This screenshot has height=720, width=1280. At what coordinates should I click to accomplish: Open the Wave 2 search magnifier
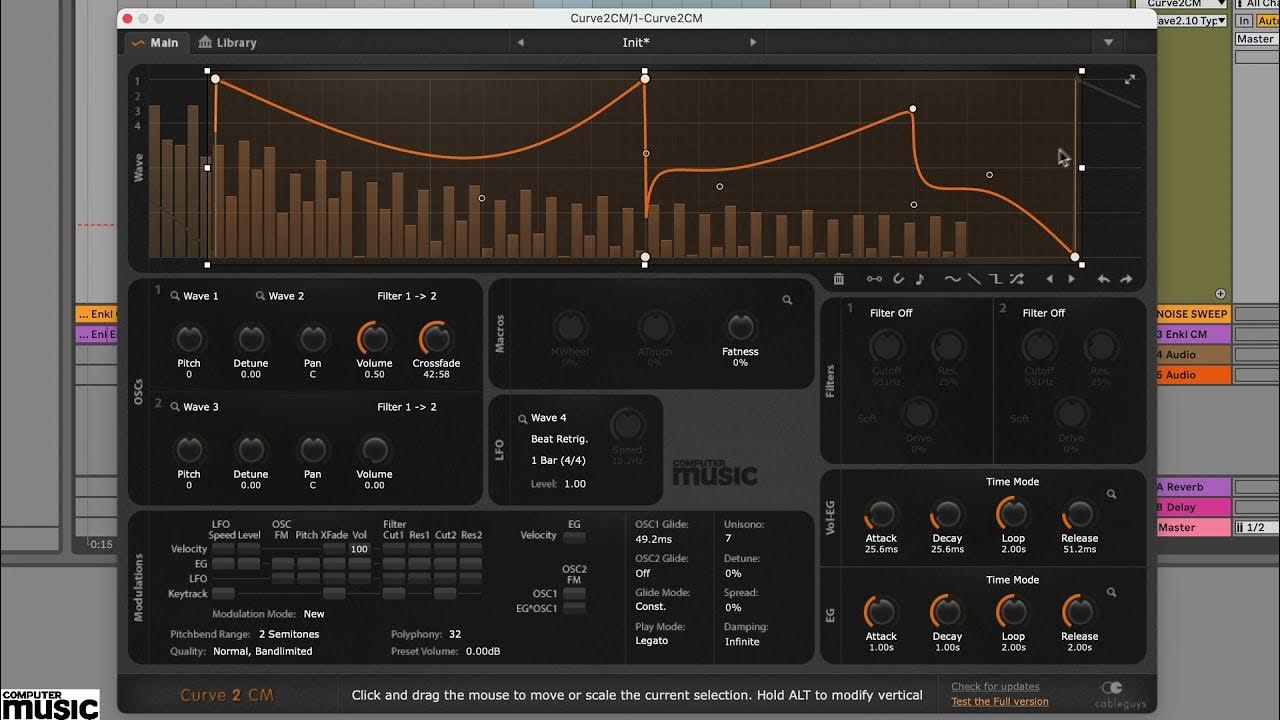pos(260,296)
